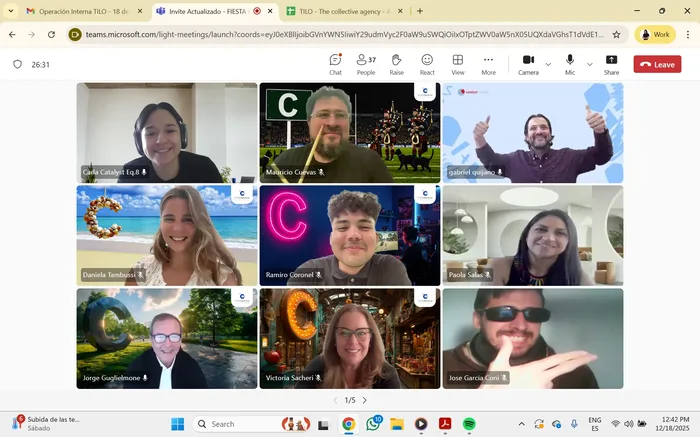
Task: Select Daniela Tambussi video tile
Action: [x=167, y=235]
